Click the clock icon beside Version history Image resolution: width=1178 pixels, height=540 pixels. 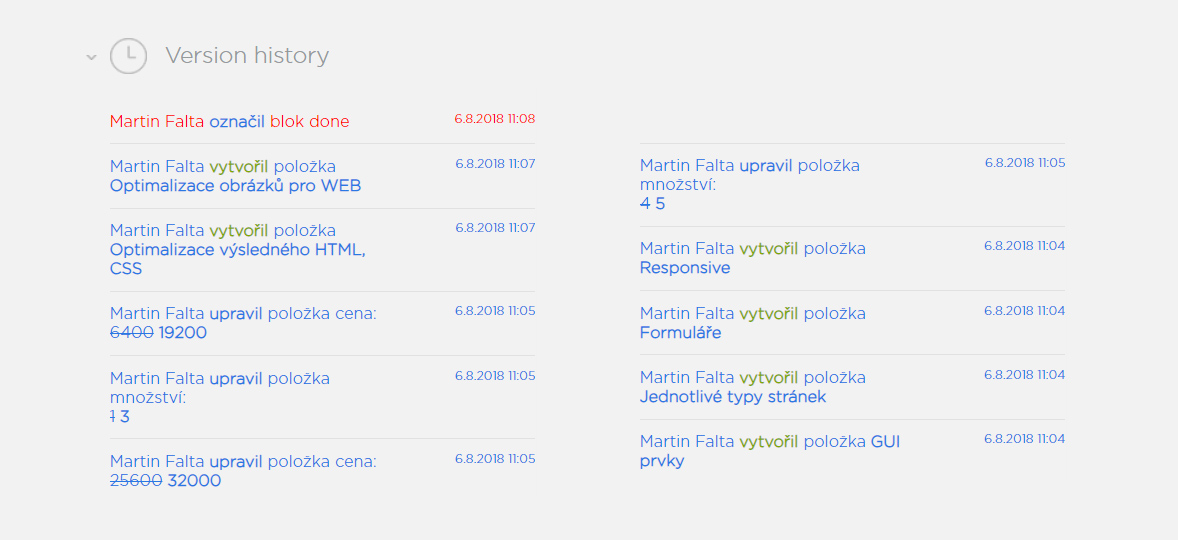pyautogui.click(x=128, y=56)
